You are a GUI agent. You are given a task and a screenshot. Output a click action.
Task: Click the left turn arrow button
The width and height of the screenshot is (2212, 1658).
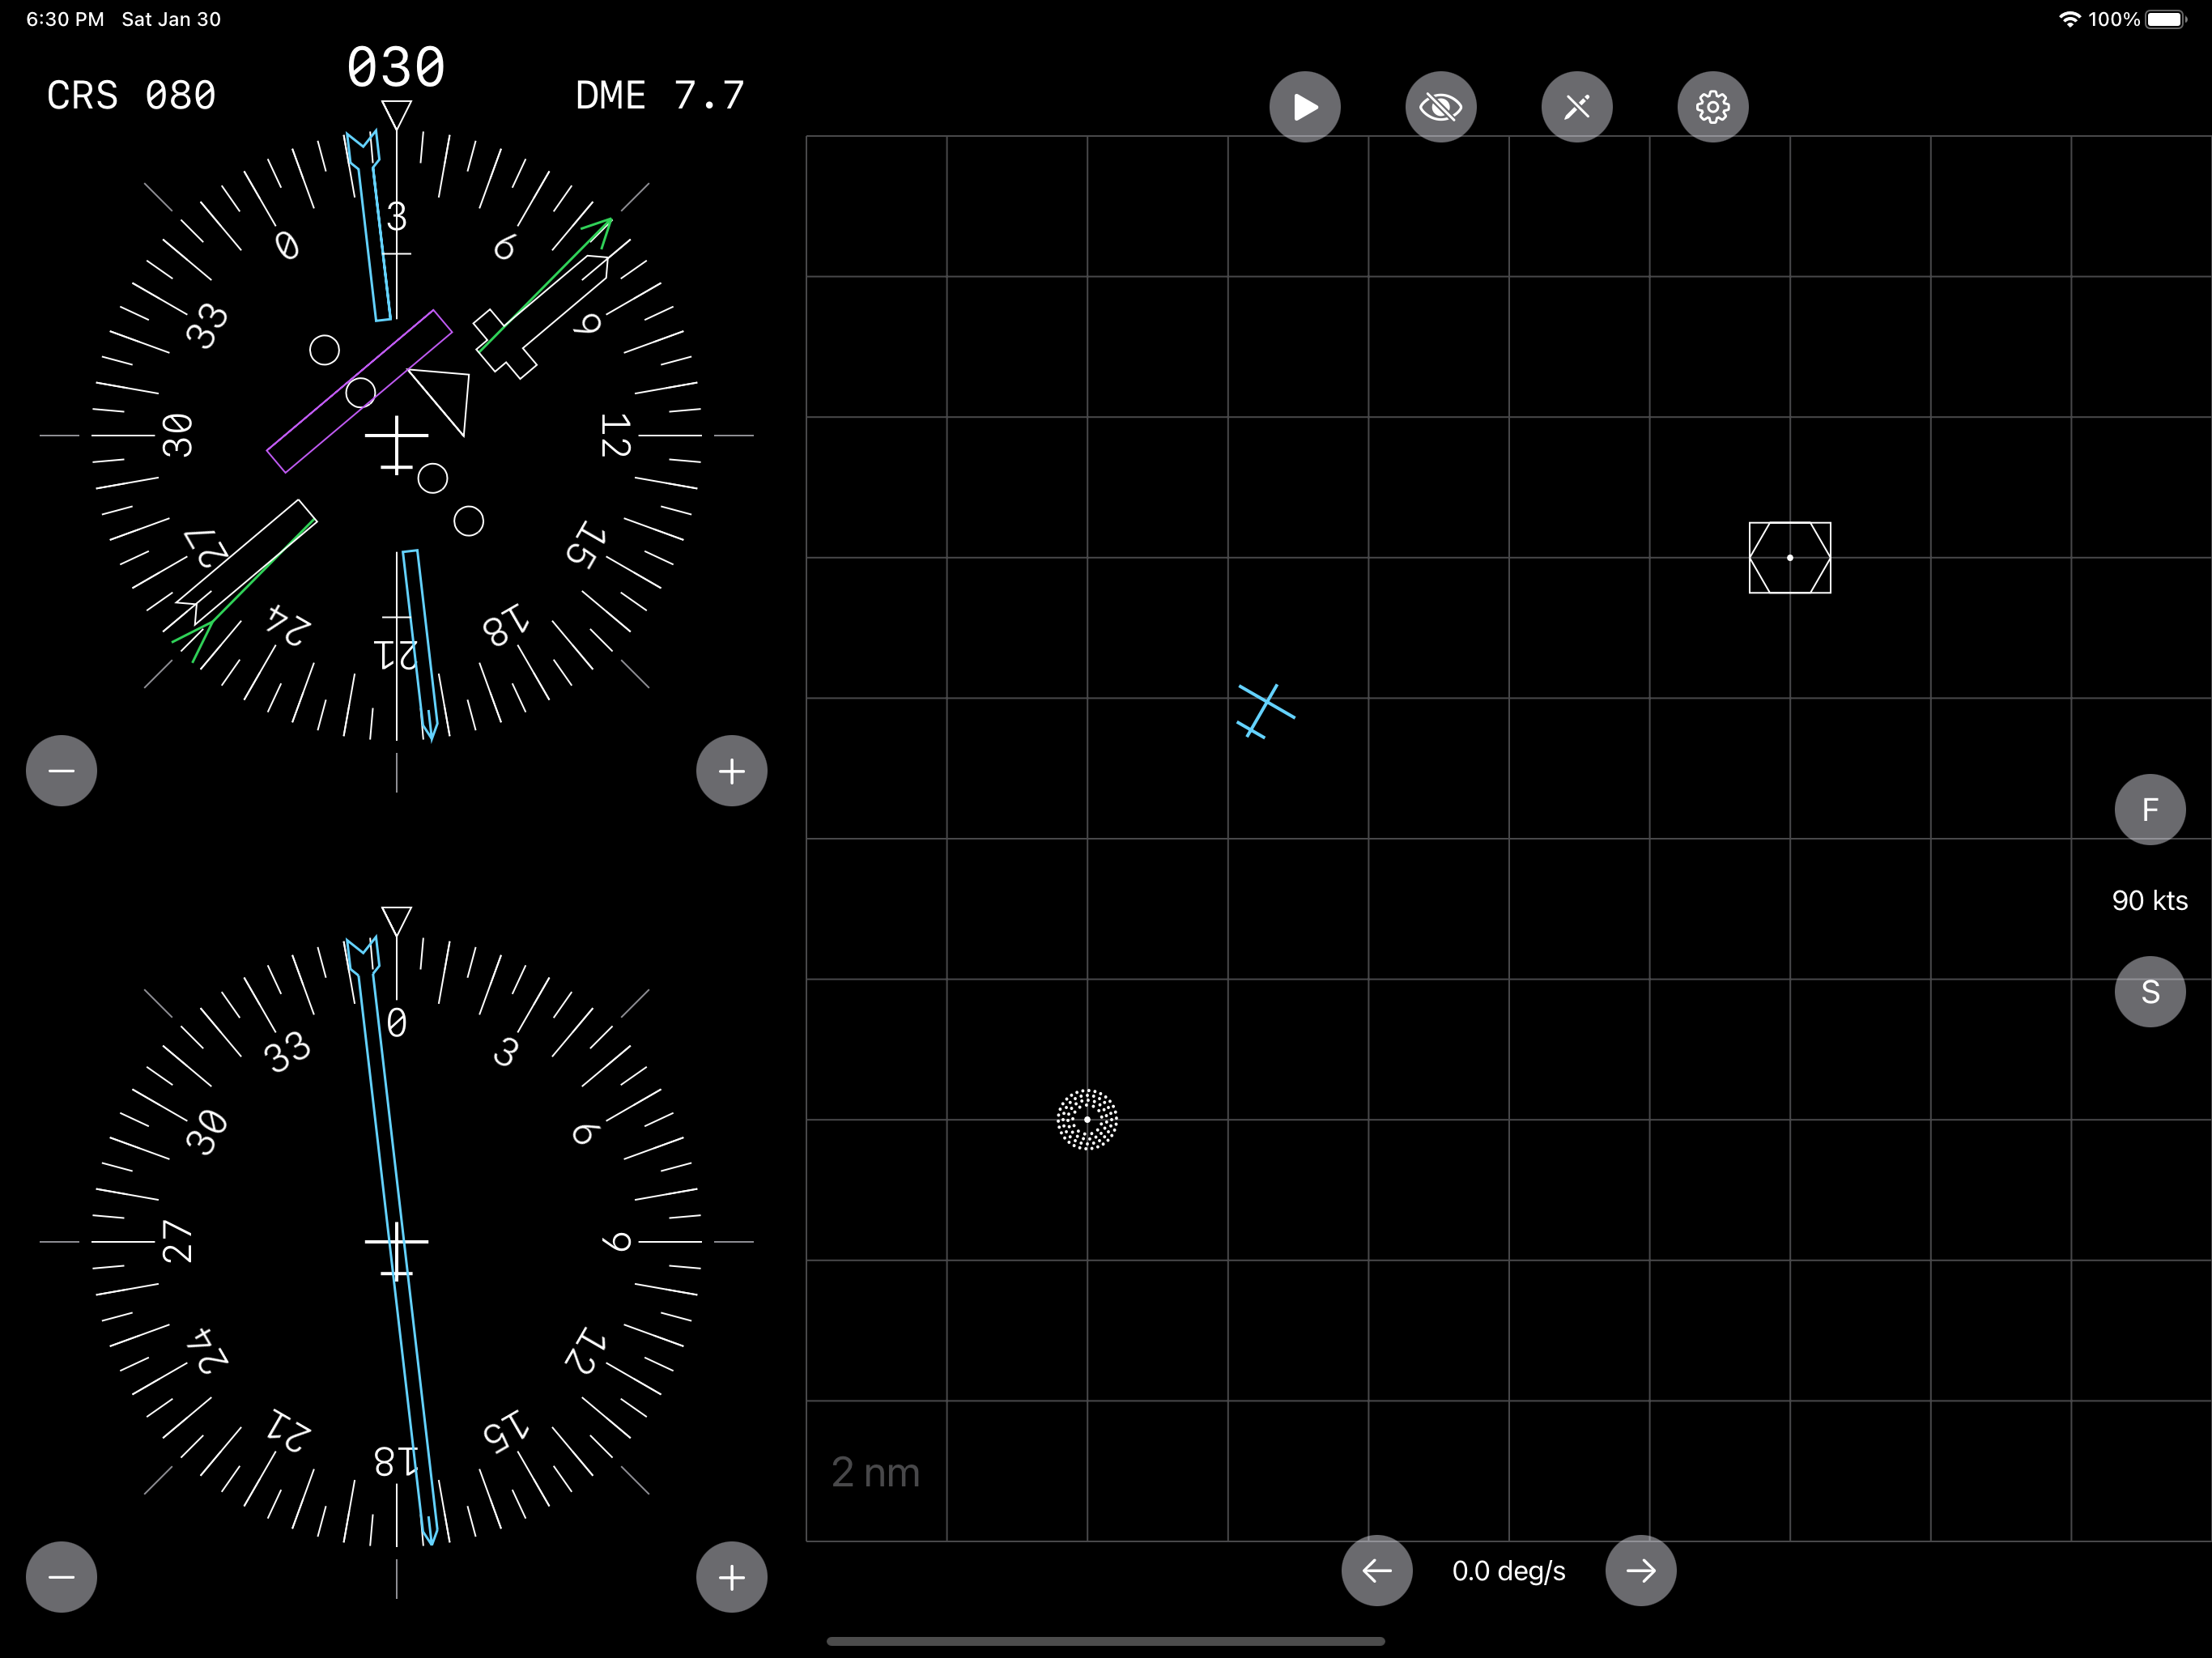tap(1376, 1570)
